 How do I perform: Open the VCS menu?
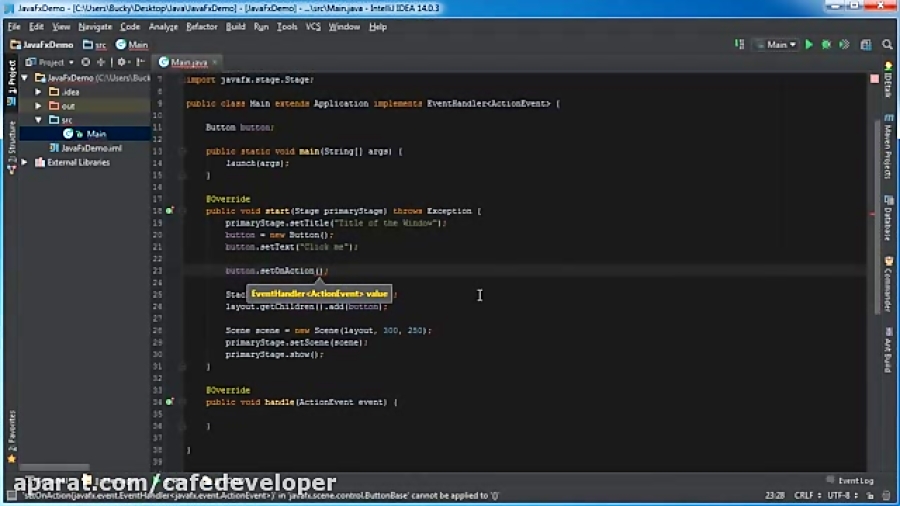(x=313, y=26)
